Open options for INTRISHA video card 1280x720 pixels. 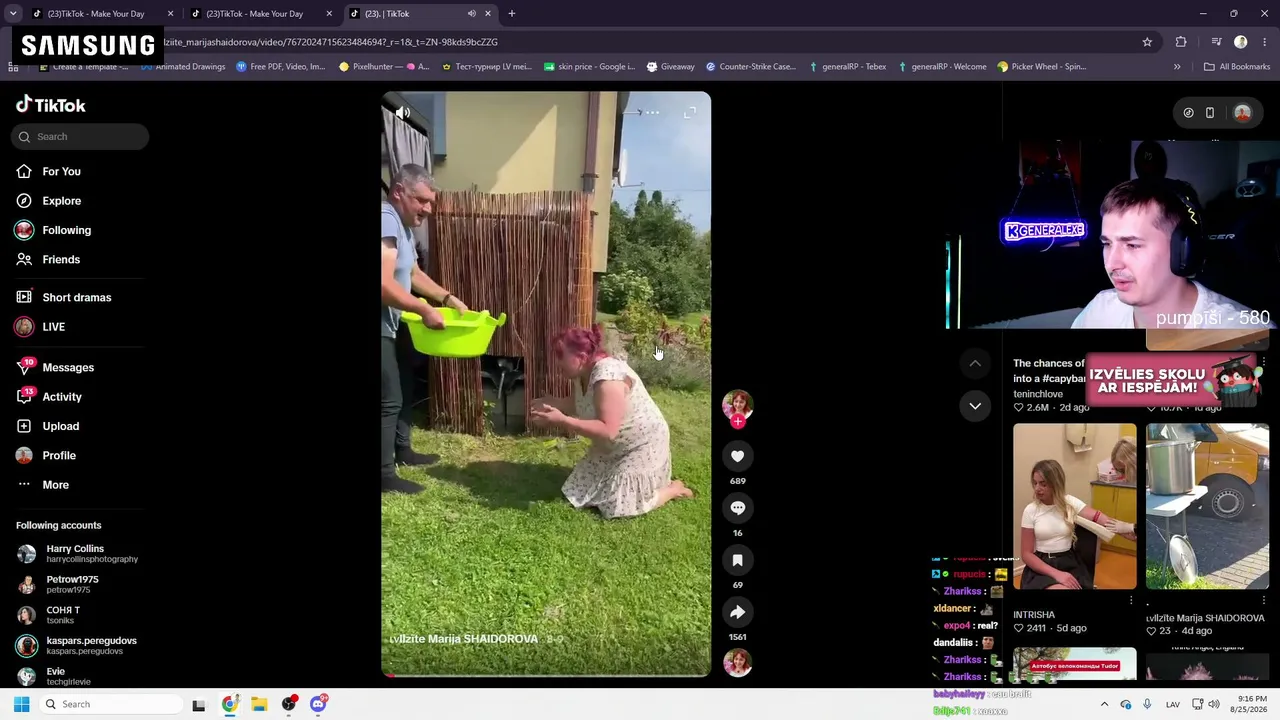coord(1131,601)
